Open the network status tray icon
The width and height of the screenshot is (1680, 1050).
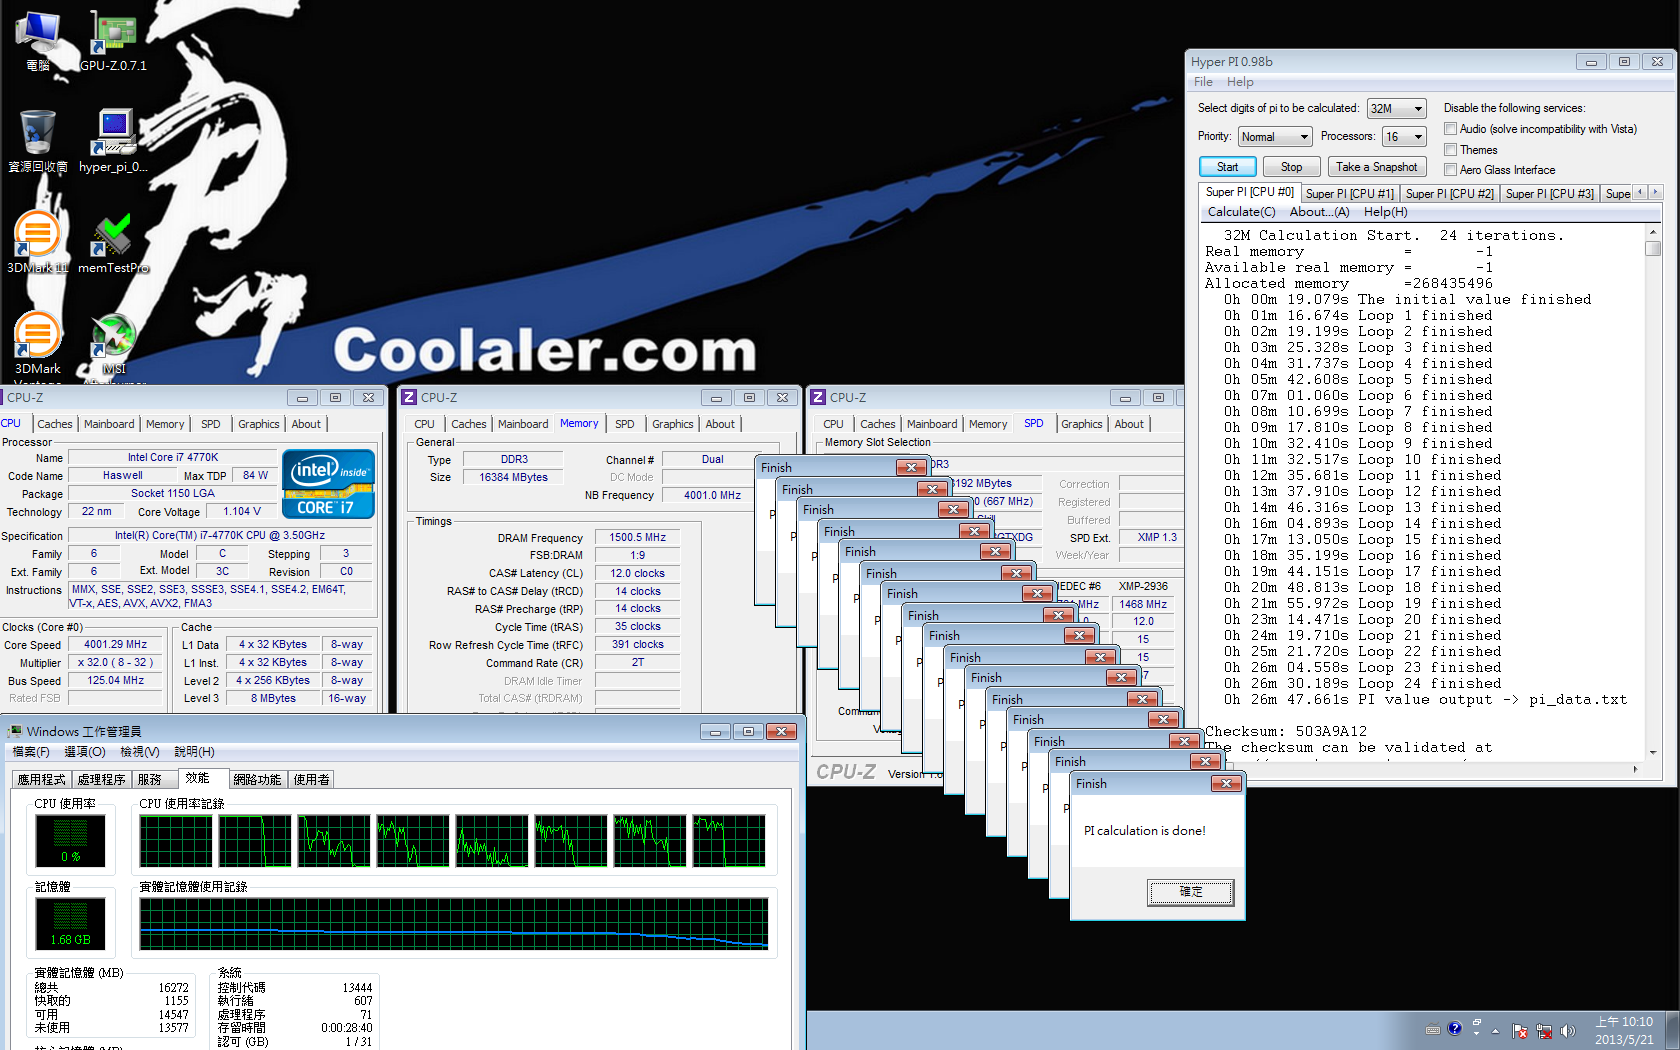[1544, 1031]
